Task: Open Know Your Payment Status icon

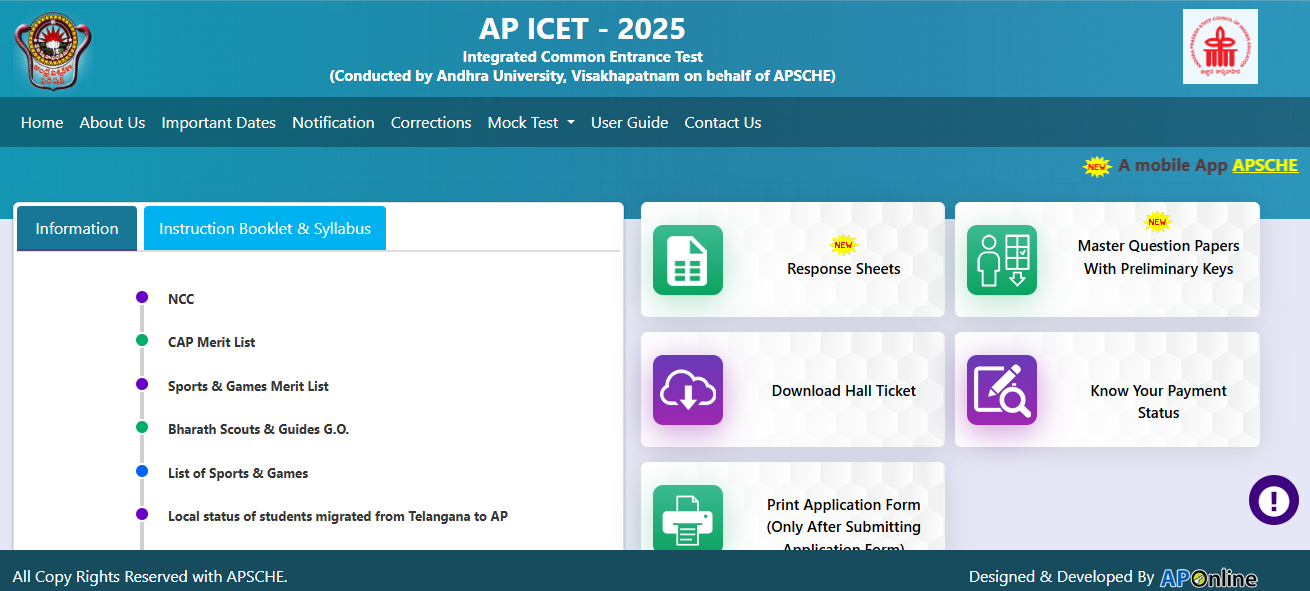Action: pos(1001,390)
